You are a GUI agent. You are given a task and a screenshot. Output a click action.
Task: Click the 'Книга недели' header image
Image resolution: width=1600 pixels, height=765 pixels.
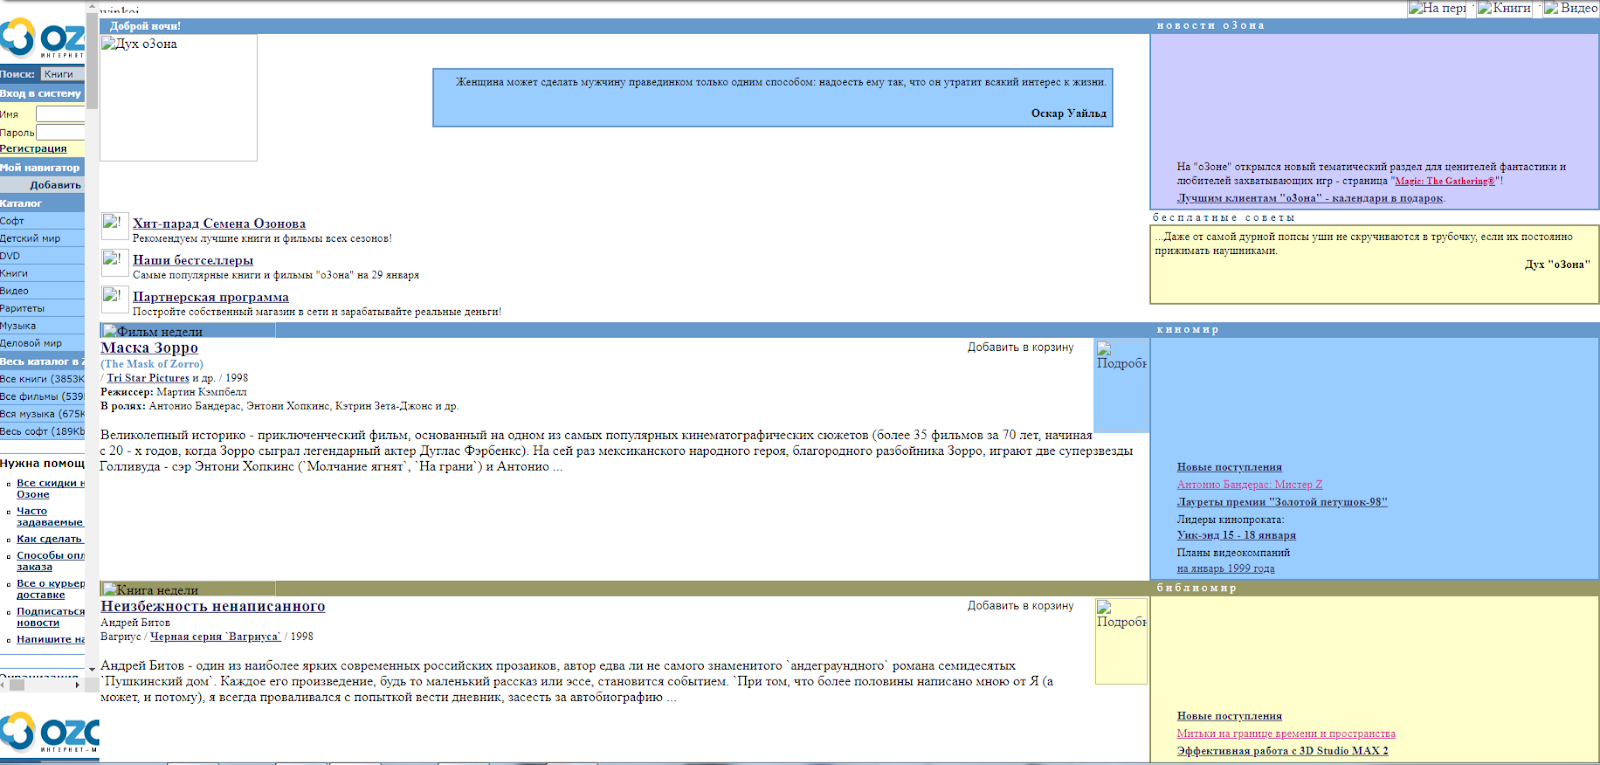click(188, 590)
